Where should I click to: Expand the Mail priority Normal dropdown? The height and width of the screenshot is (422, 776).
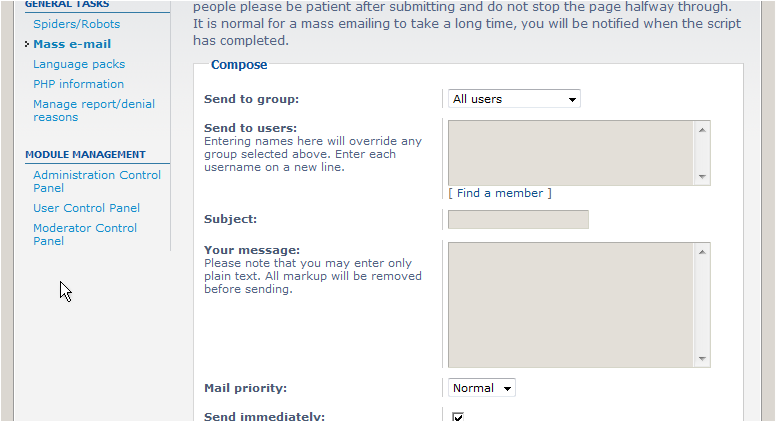tap(481, 388)
